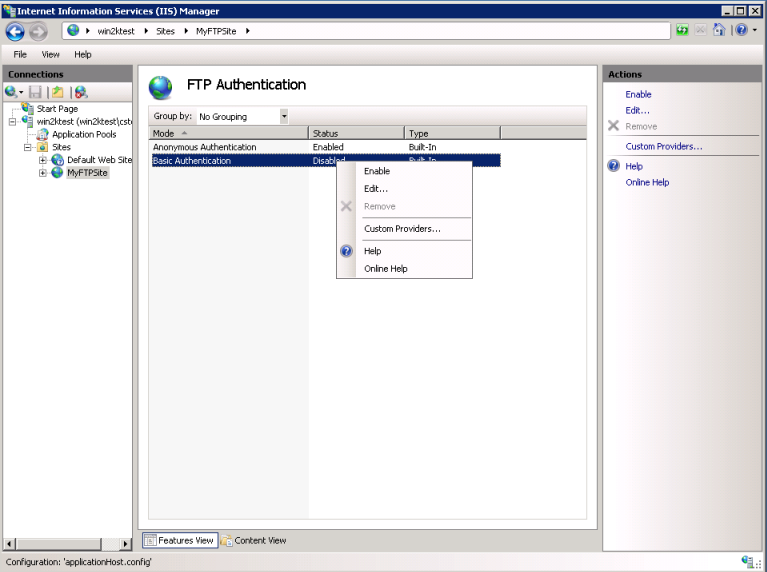Image resolution: width=767 pixels, height=572 pixels.
Task: Sort by the Type column header
Action: click(453, 133)
